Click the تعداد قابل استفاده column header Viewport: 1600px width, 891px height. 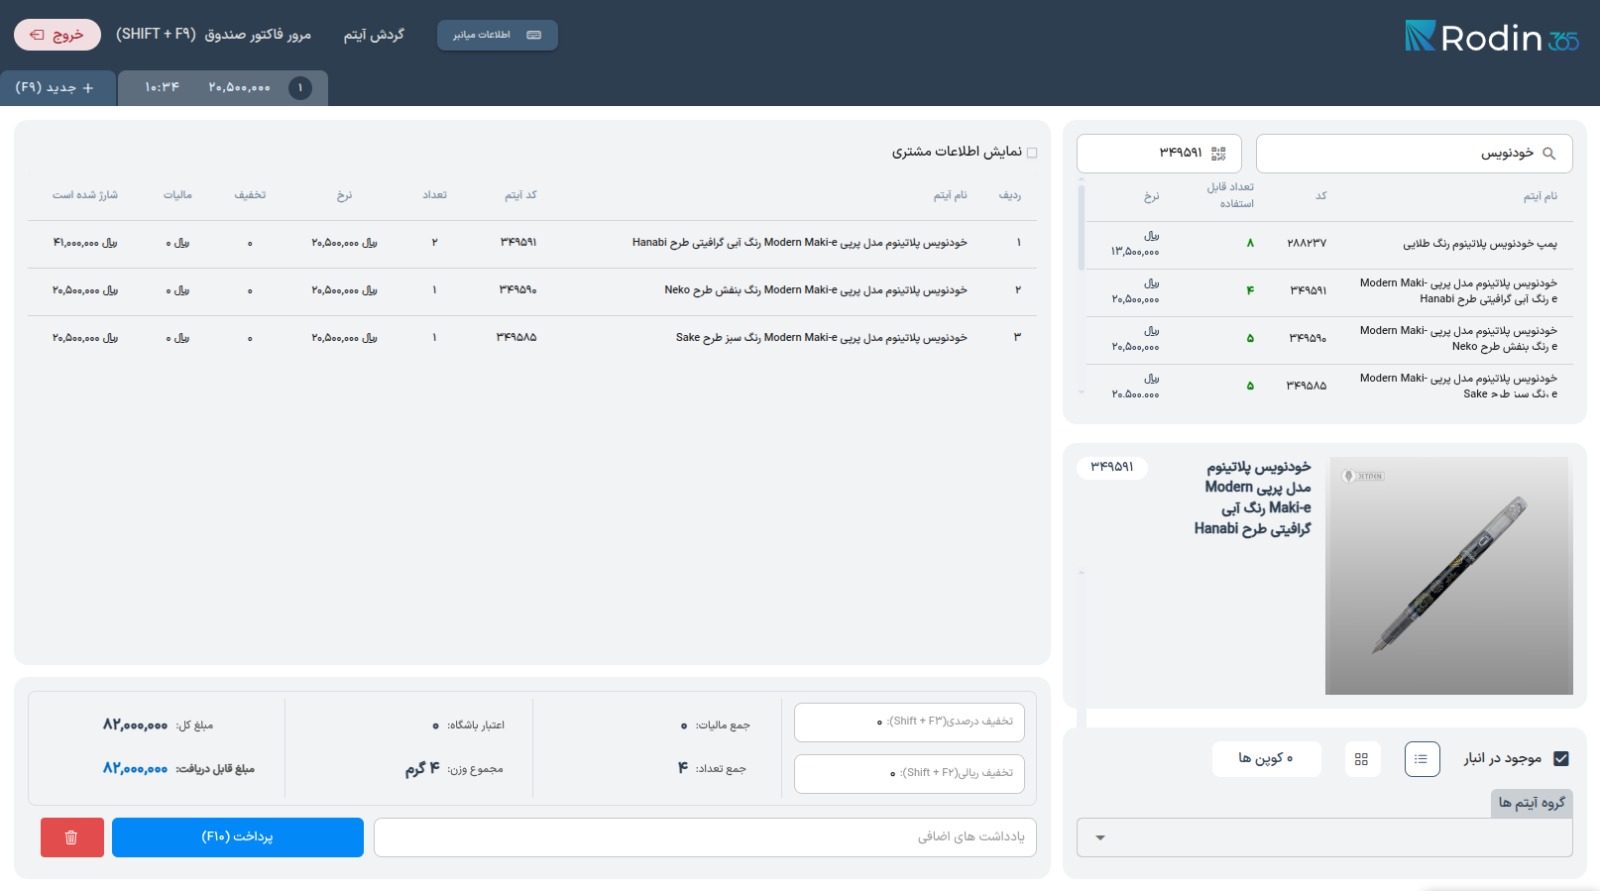click(x=1230, y=195)
